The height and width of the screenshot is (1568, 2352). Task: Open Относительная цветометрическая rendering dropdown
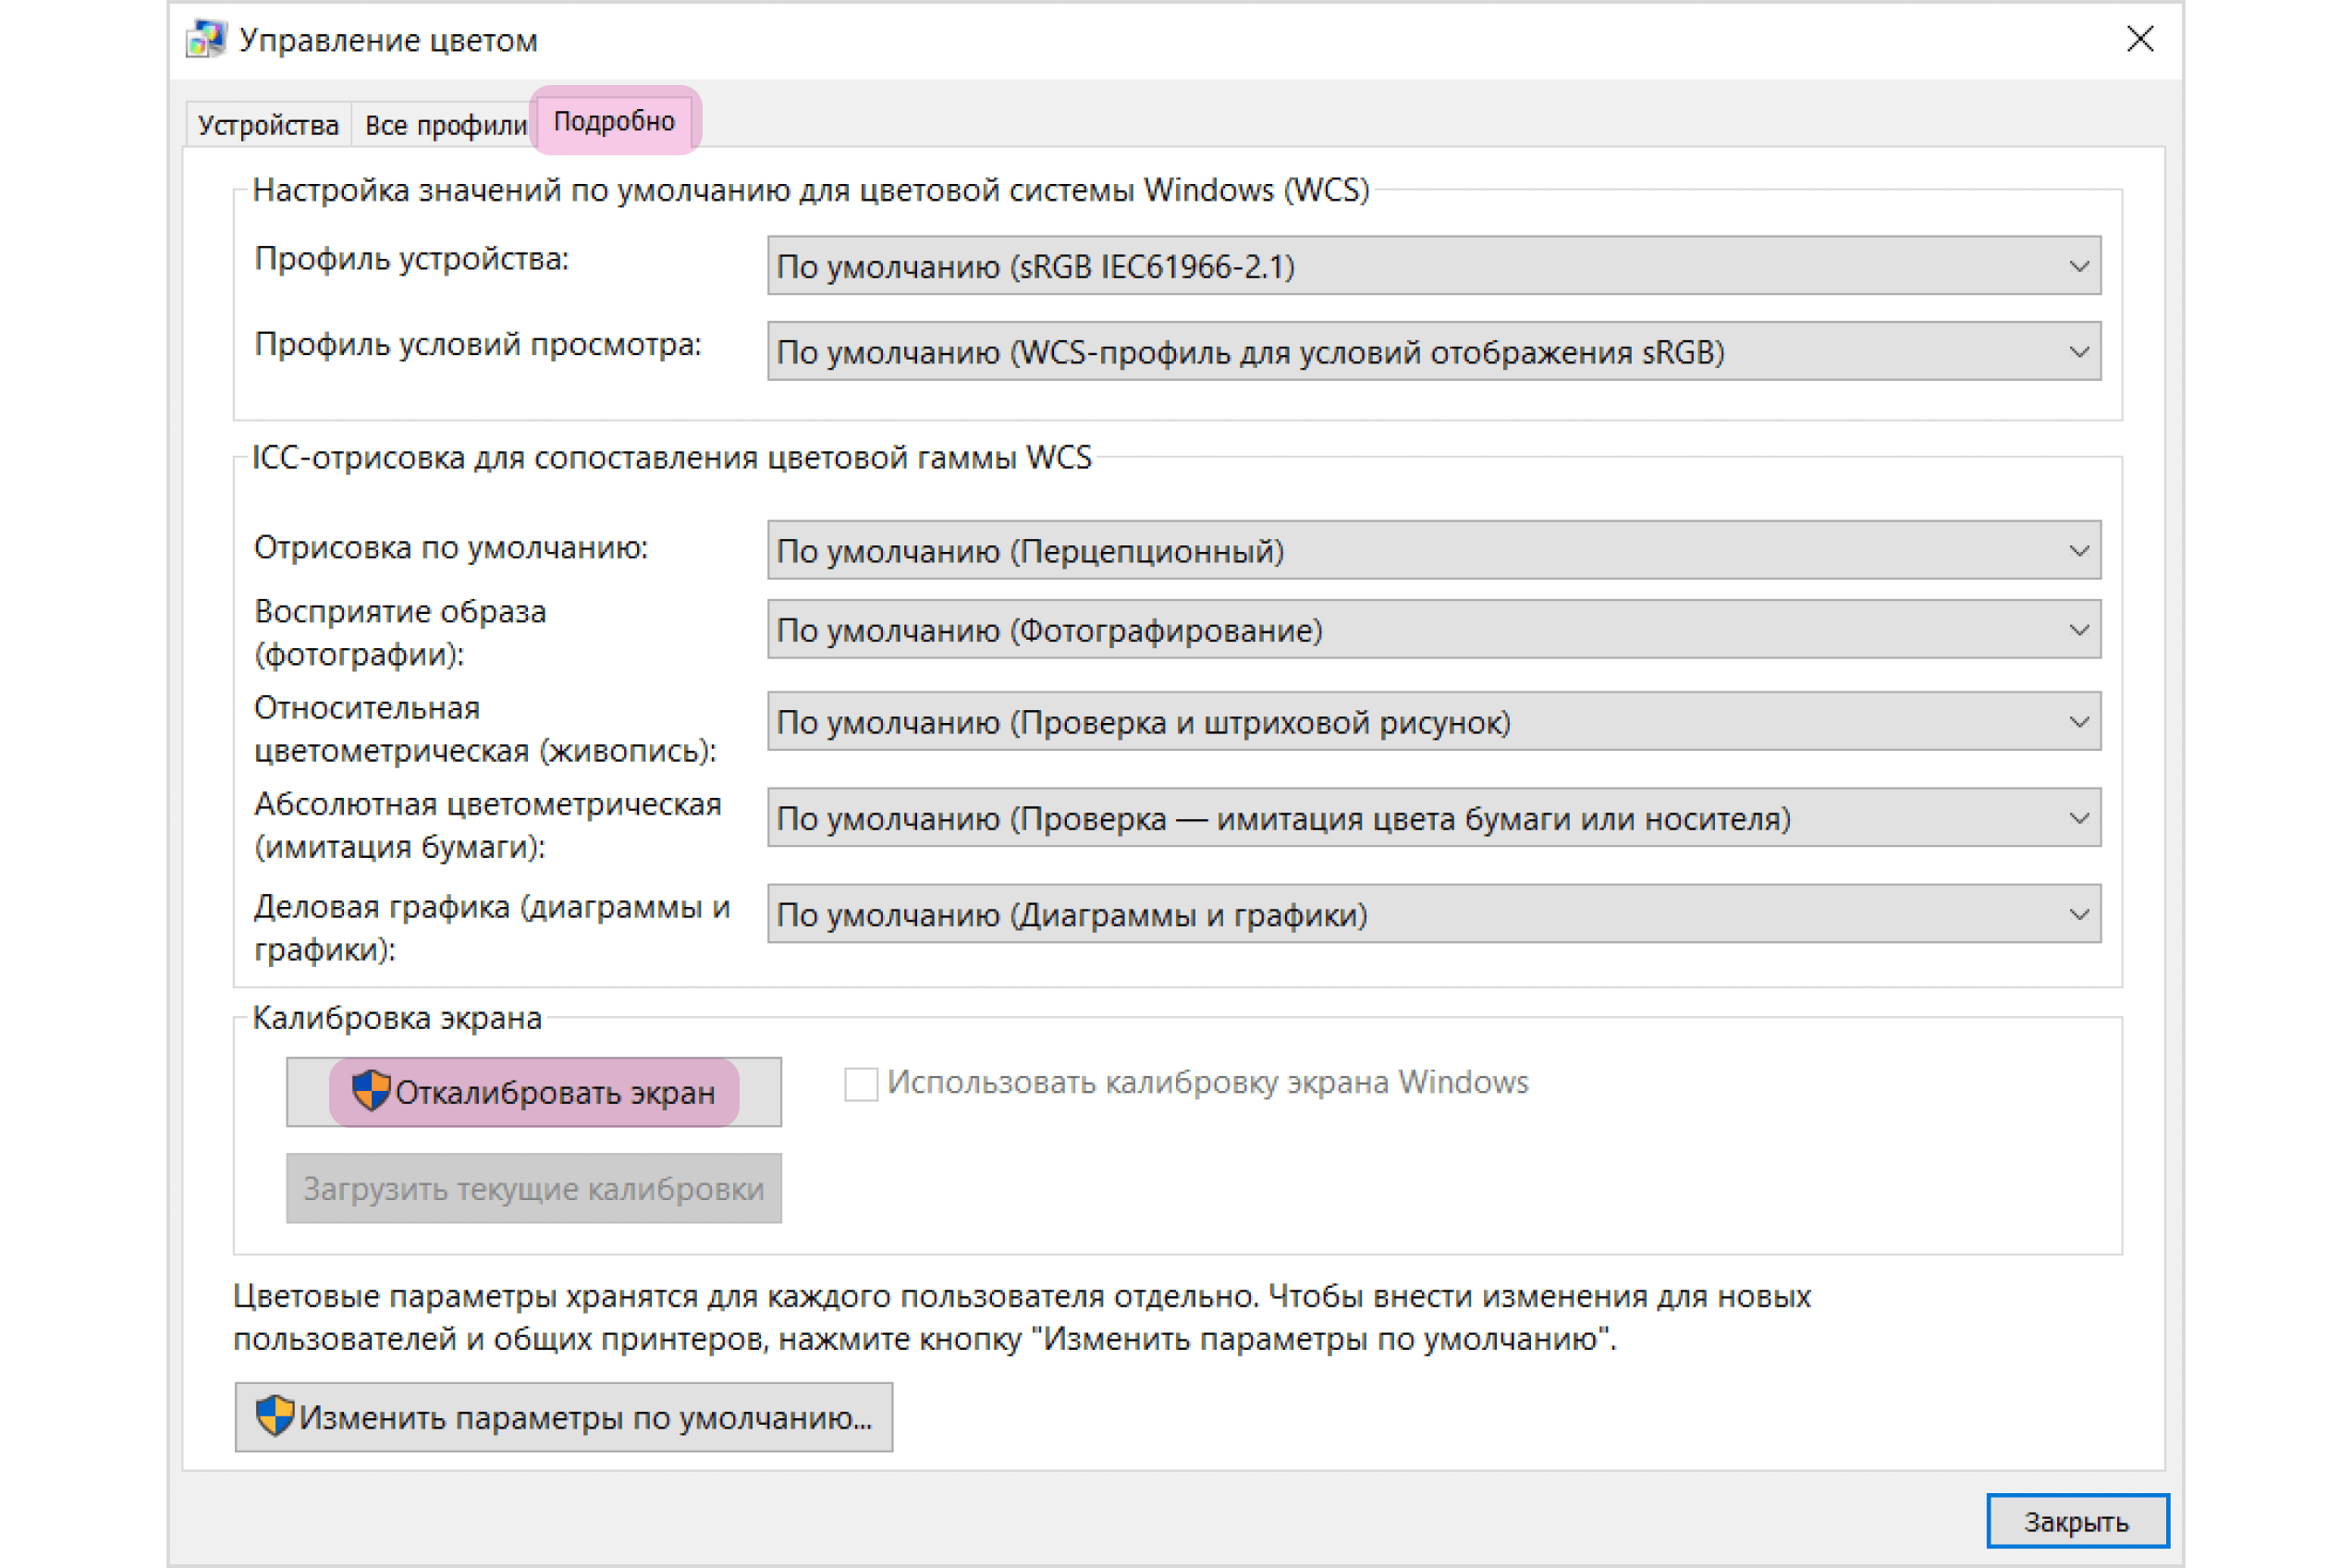(1433, 722)
